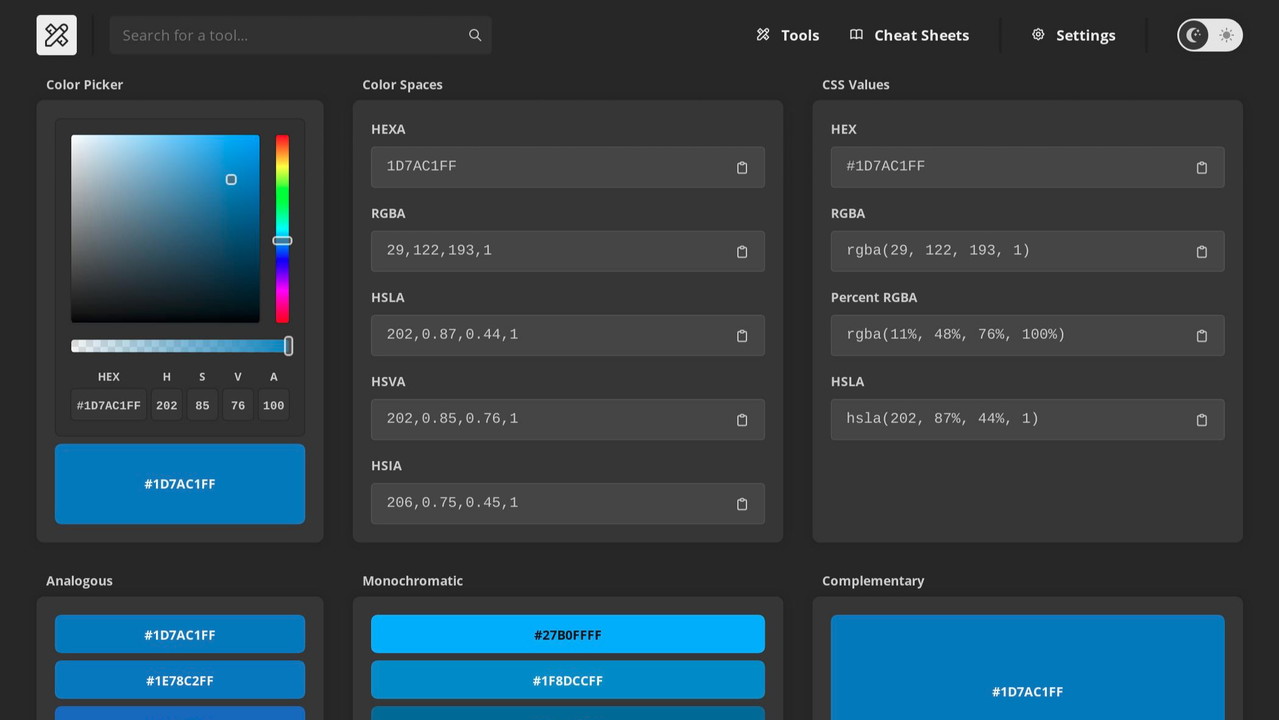Copy the RGBA color space value
The width and height of the screenshot is (1279, 720).
pos(741,252)
